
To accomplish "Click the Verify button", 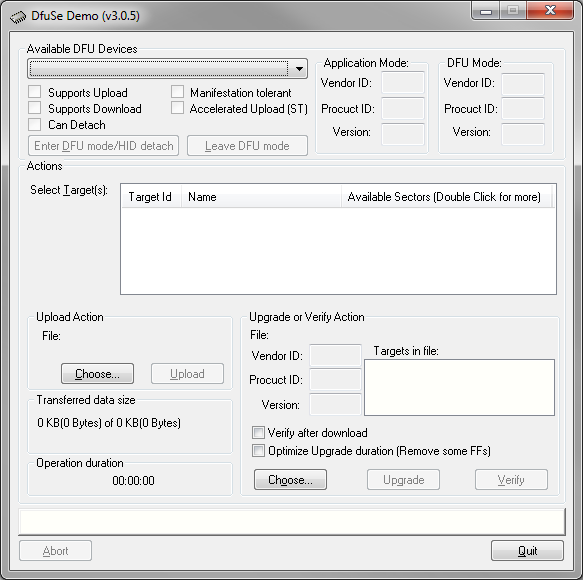I will point(511,480).
